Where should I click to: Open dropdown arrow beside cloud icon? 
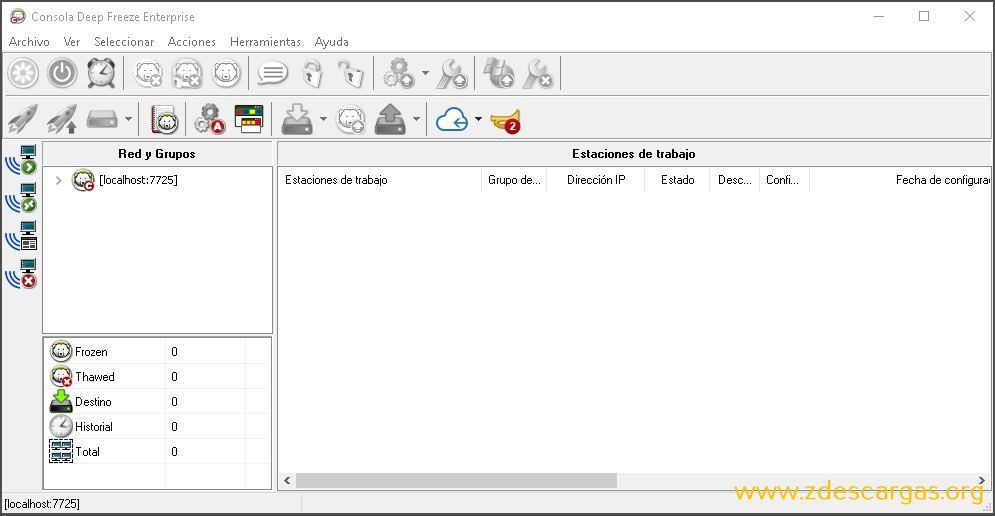point(478,119)
